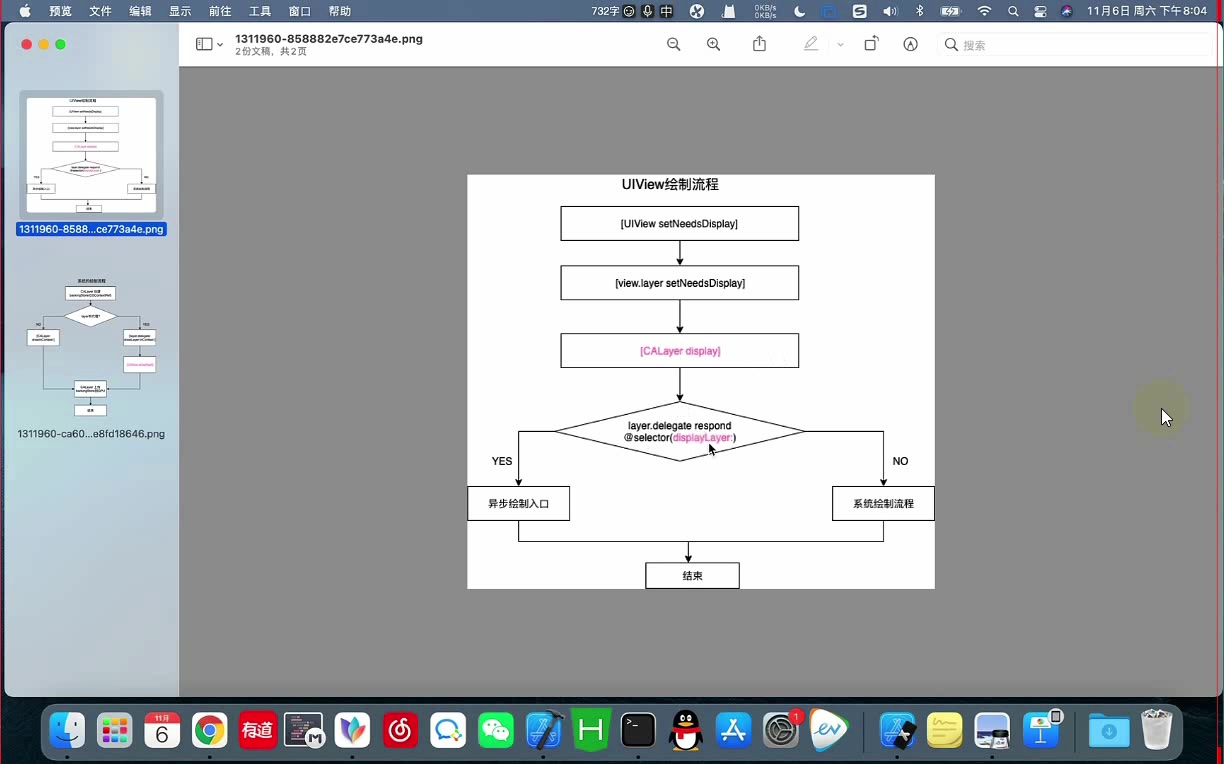1224x764 pixels.
Task: Open the 编辑 menu in the menu bar
Action: click(x=140, y=11)
